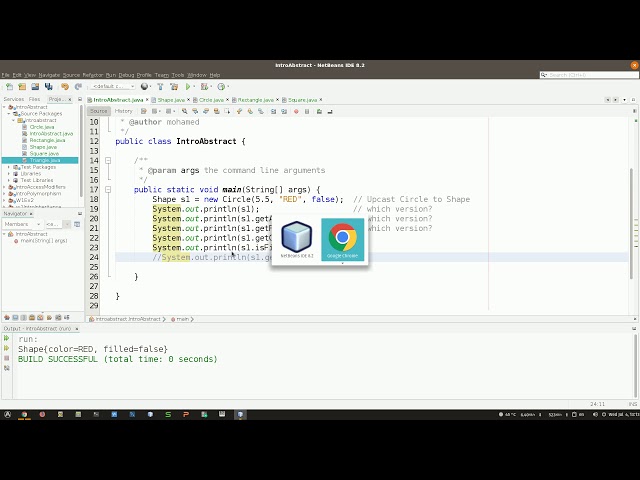
Task: Toggle the red macro recording button
Action: [x=296, y=111]
